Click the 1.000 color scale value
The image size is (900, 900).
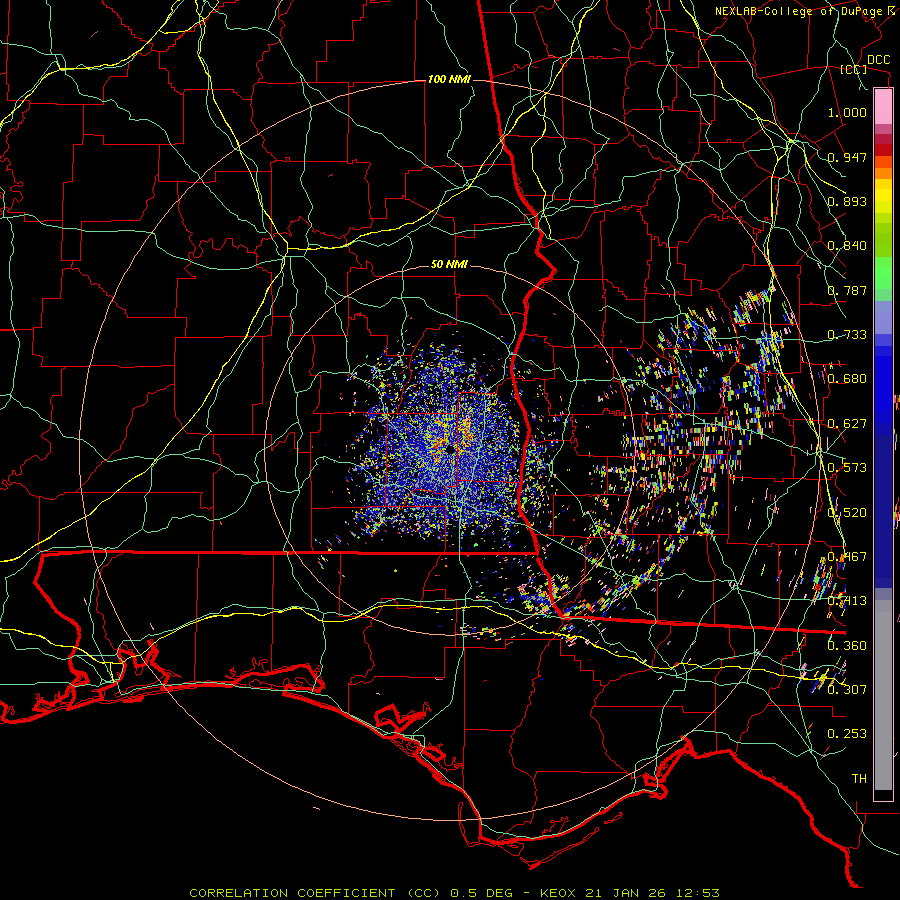847,112
